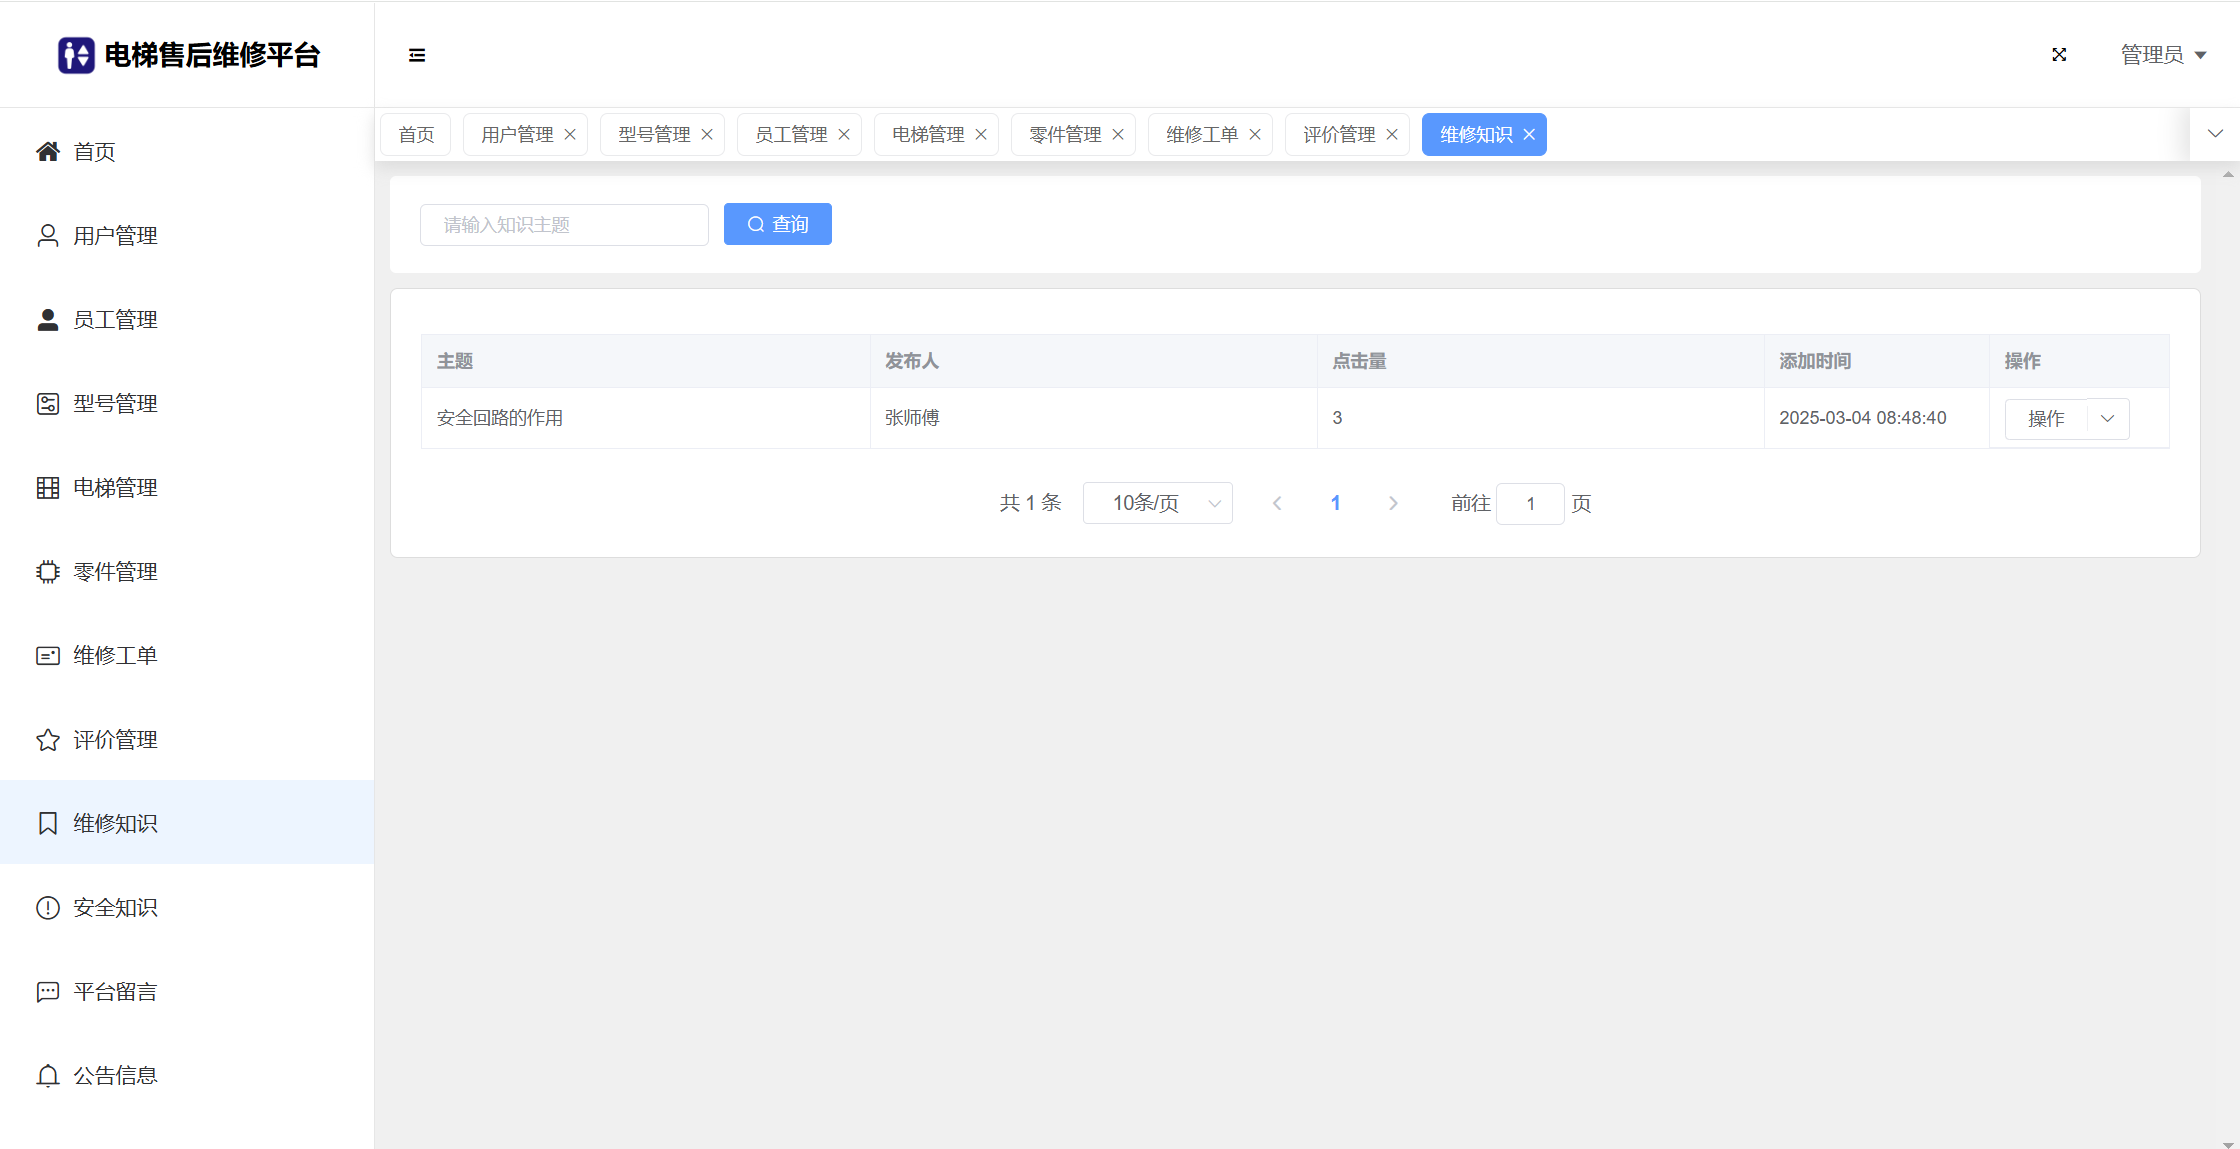Expand the tabs overflow chevron

click(x=2215, y=134)
